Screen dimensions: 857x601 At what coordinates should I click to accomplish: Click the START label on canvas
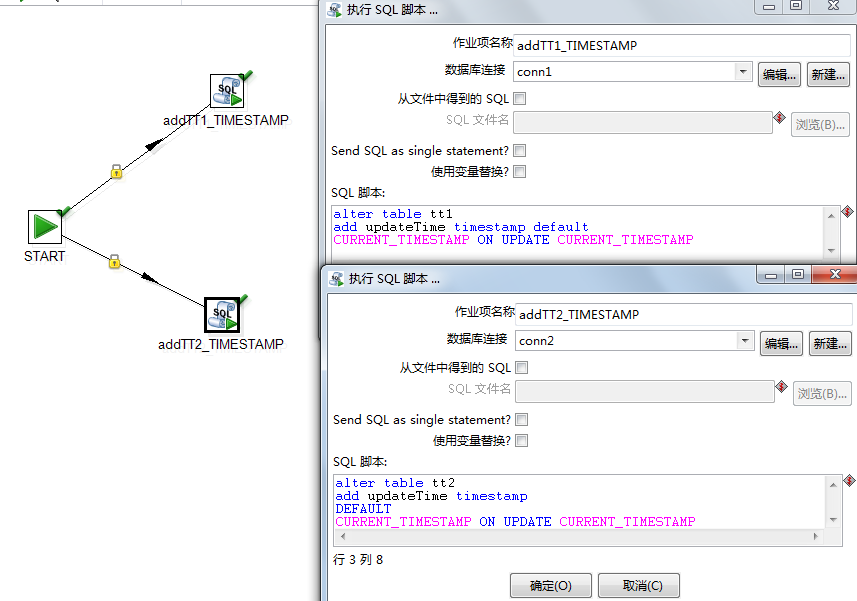pos(44,256)
